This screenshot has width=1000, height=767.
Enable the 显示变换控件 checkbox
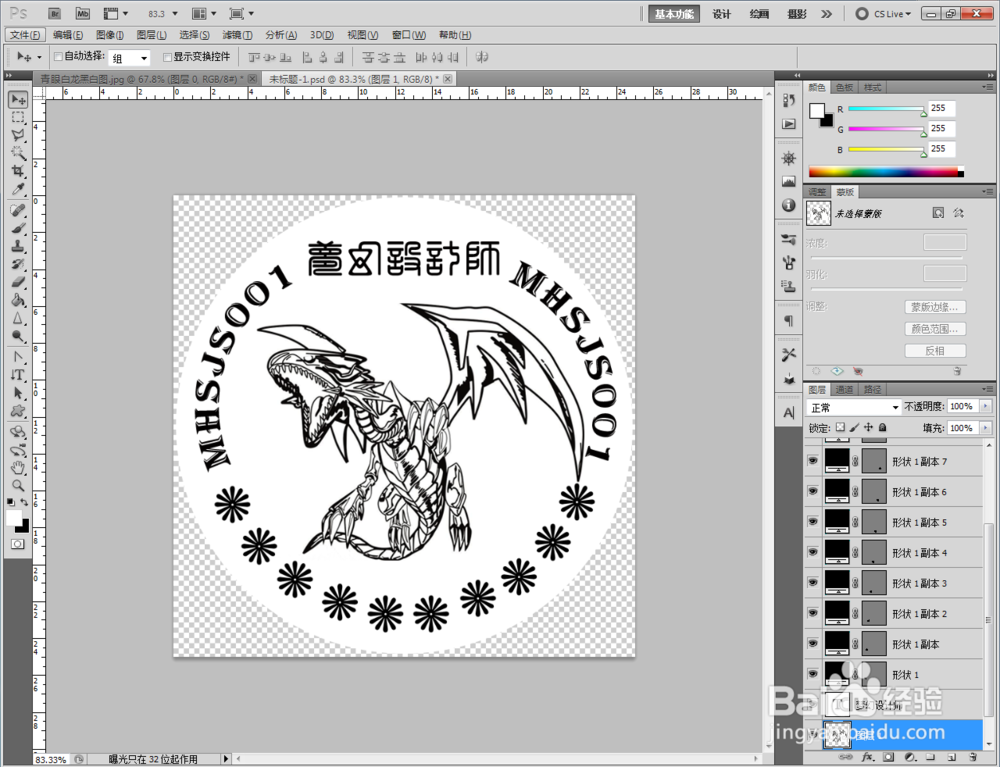click(x=167, y=57)
